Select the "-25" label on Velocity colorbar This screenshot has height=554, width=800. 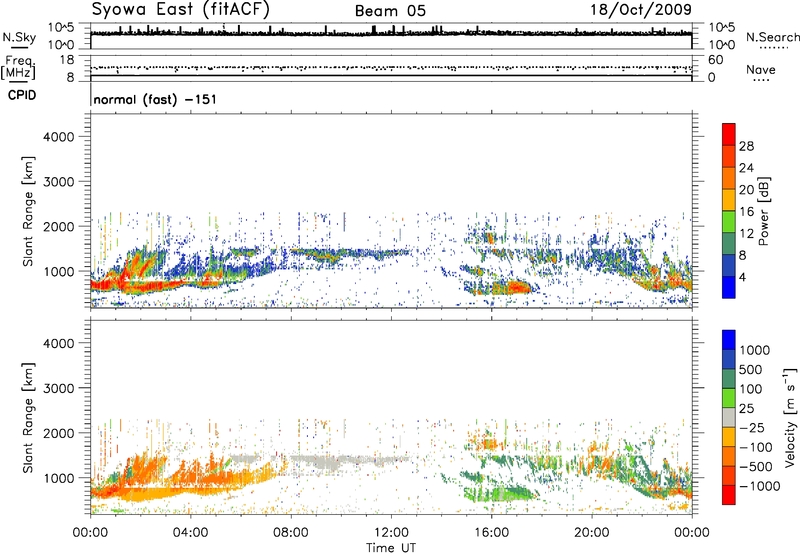753,428
